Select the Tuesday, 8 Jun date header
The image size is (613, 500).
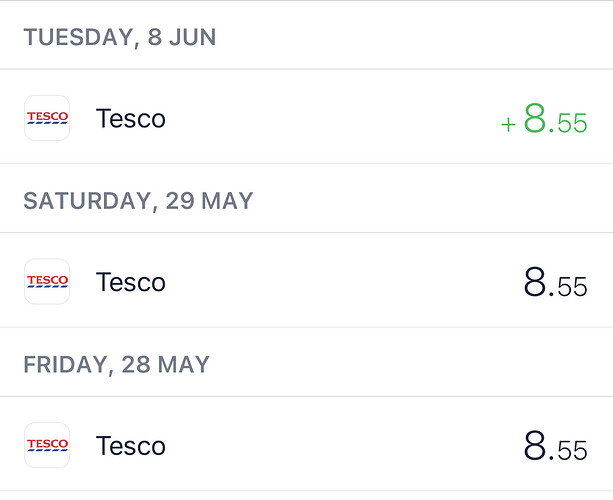pos(120,38)
